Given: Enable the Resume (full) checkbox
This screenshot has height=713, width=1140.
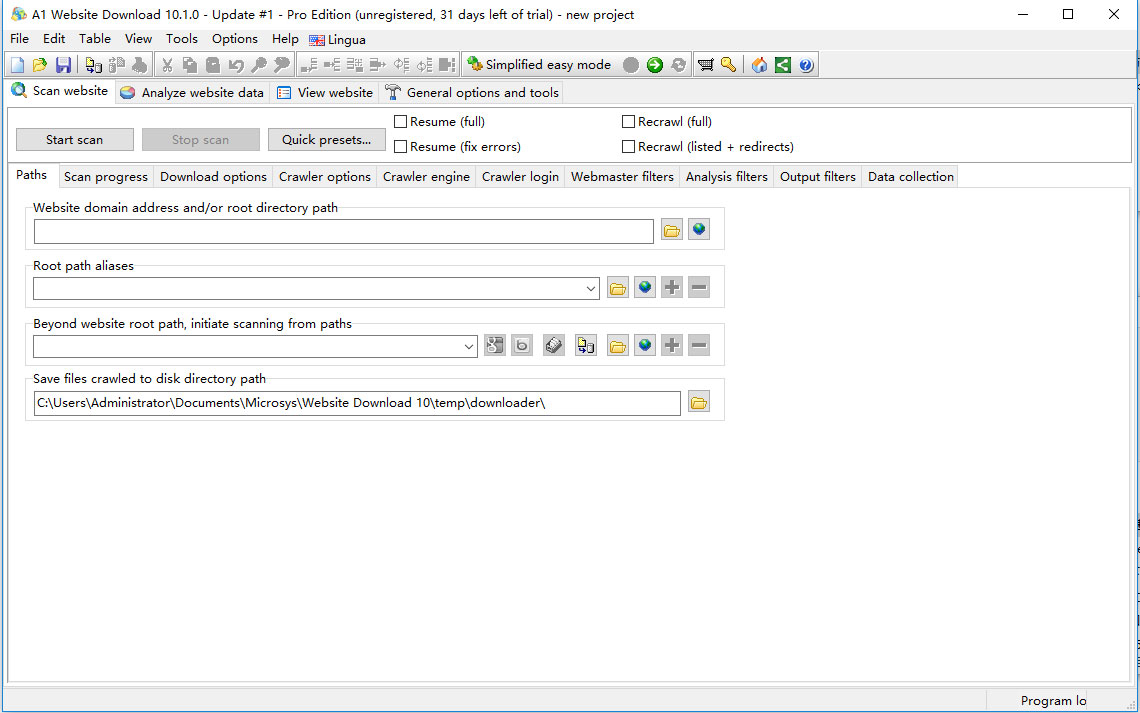Looking at the screenshot, I should 401,122.
